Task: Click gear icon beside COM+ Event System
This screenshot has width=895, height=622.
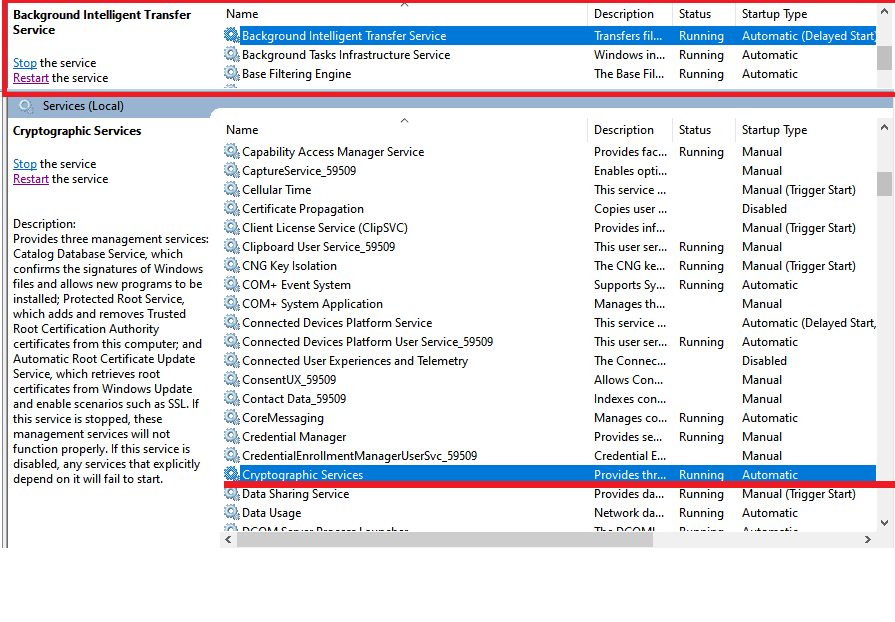Action: [x=231, y=285]
